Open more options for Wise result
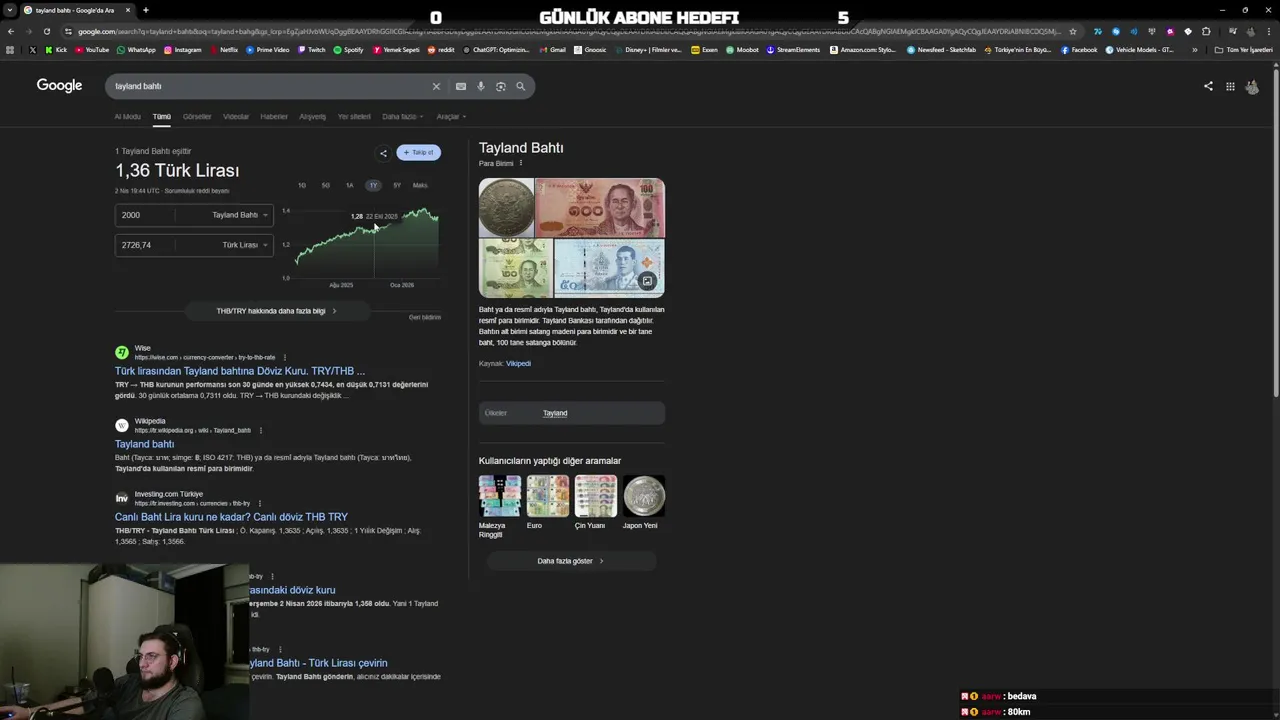 pos(285,357)
